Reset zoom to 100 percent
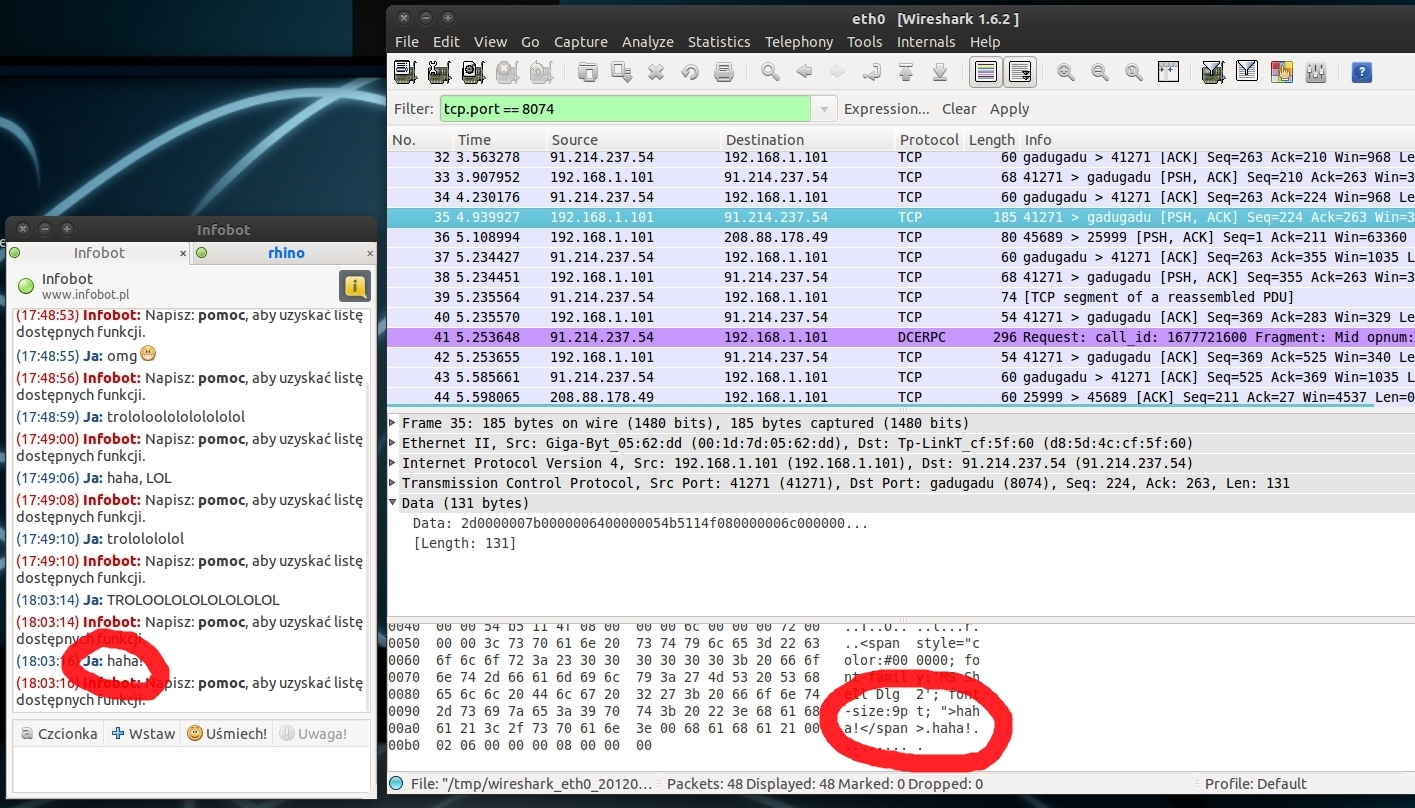1415x808 pixels. (x=1134, y=72)
